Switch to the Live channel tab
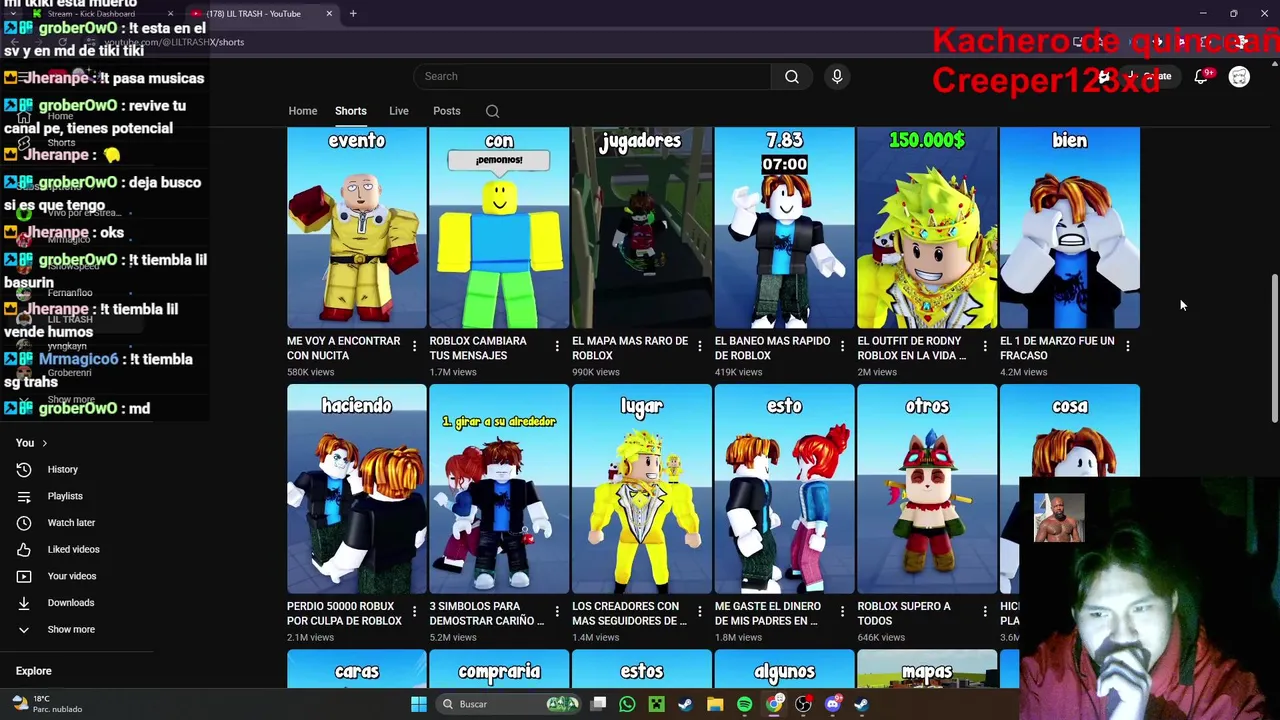Image resolution: width=1280 pixels, height=720 pixels. click(398, 111)
